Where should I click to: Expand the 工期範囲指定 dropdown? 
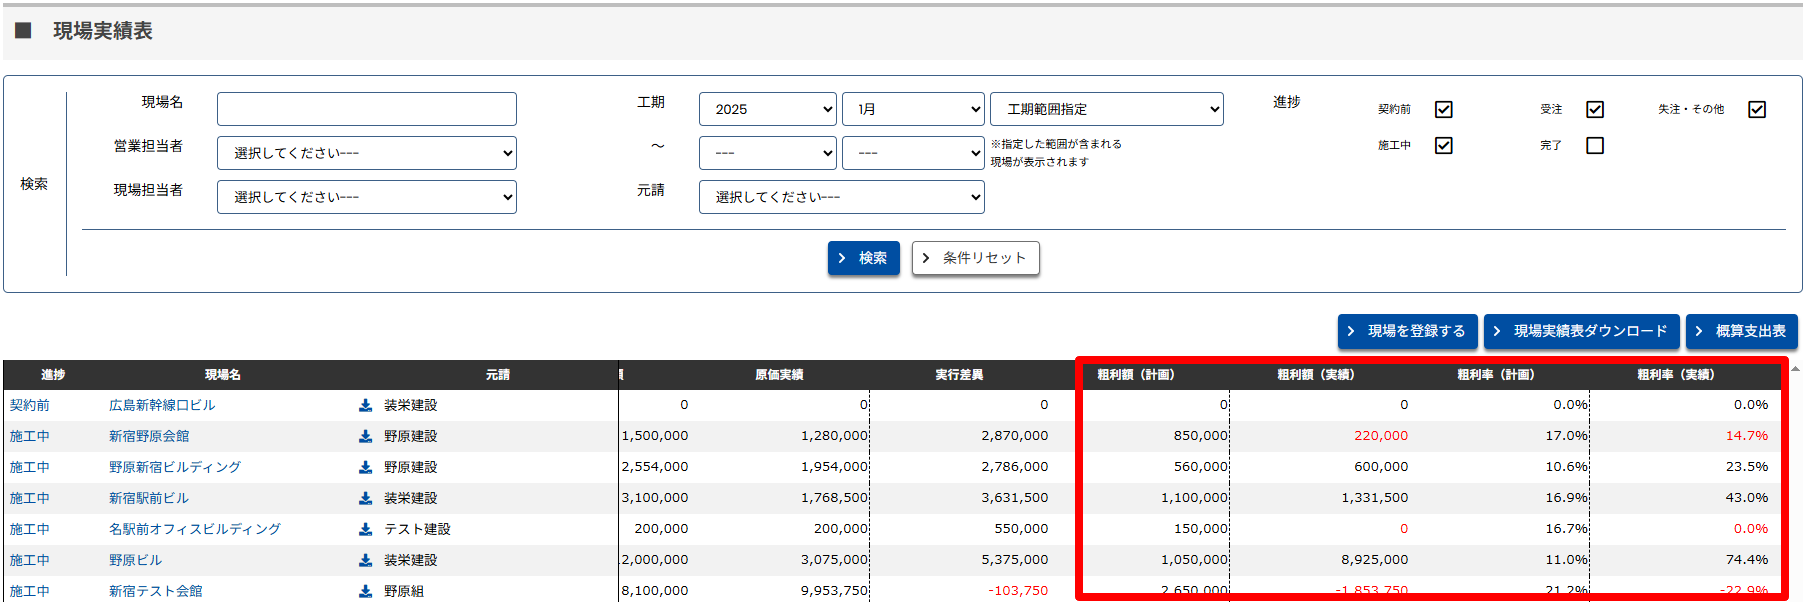tap(1106, 109)
